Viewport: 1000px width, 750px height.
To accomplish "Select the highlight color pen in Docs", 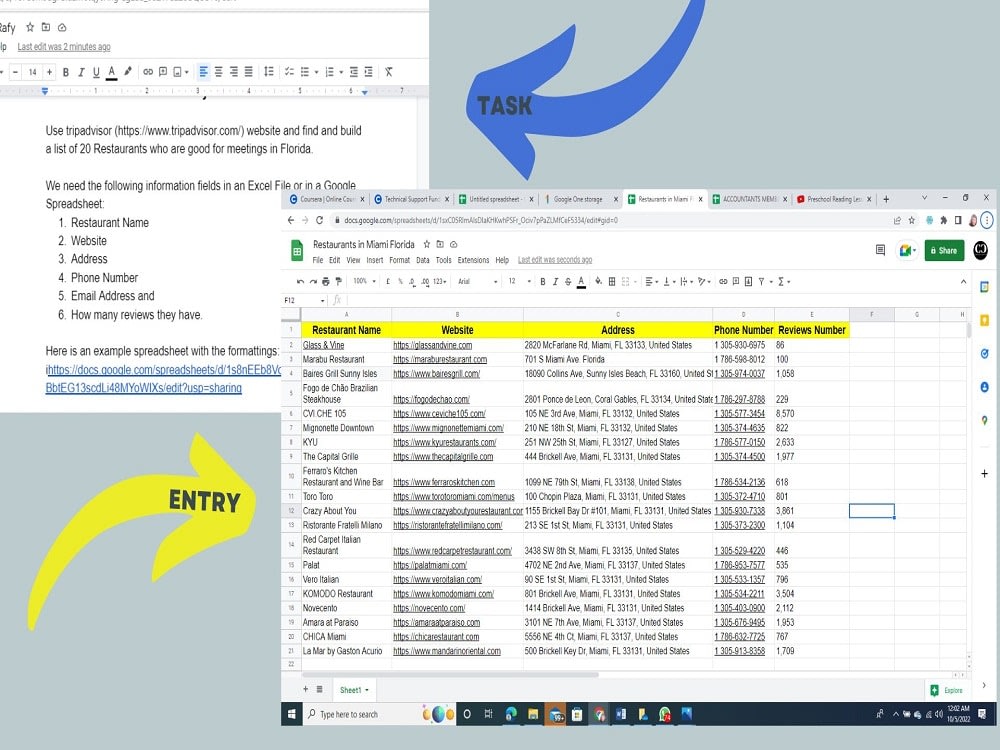I will 128,71.
